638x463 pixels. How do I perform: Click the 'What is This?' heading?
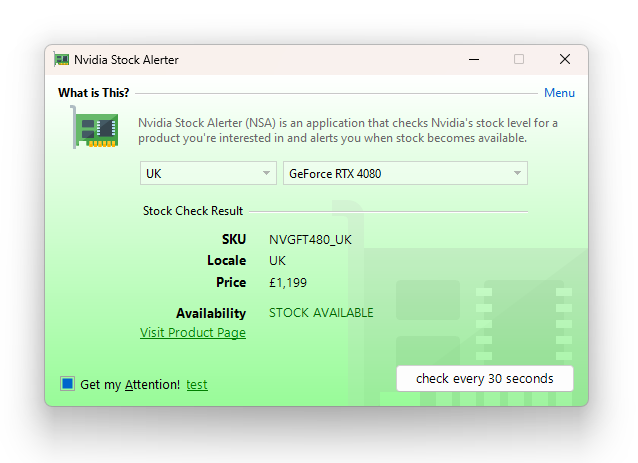click(x=93, y=93)
